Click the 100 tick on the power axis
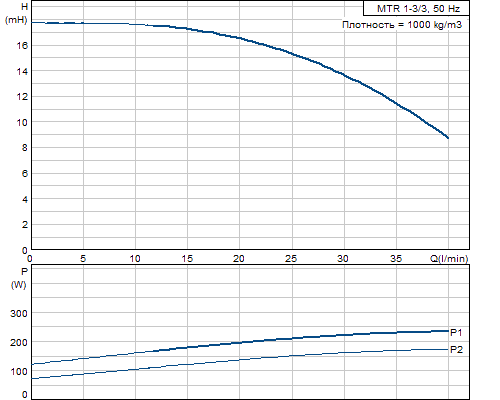Screen dimensions: 500x400 click(19, 371)
